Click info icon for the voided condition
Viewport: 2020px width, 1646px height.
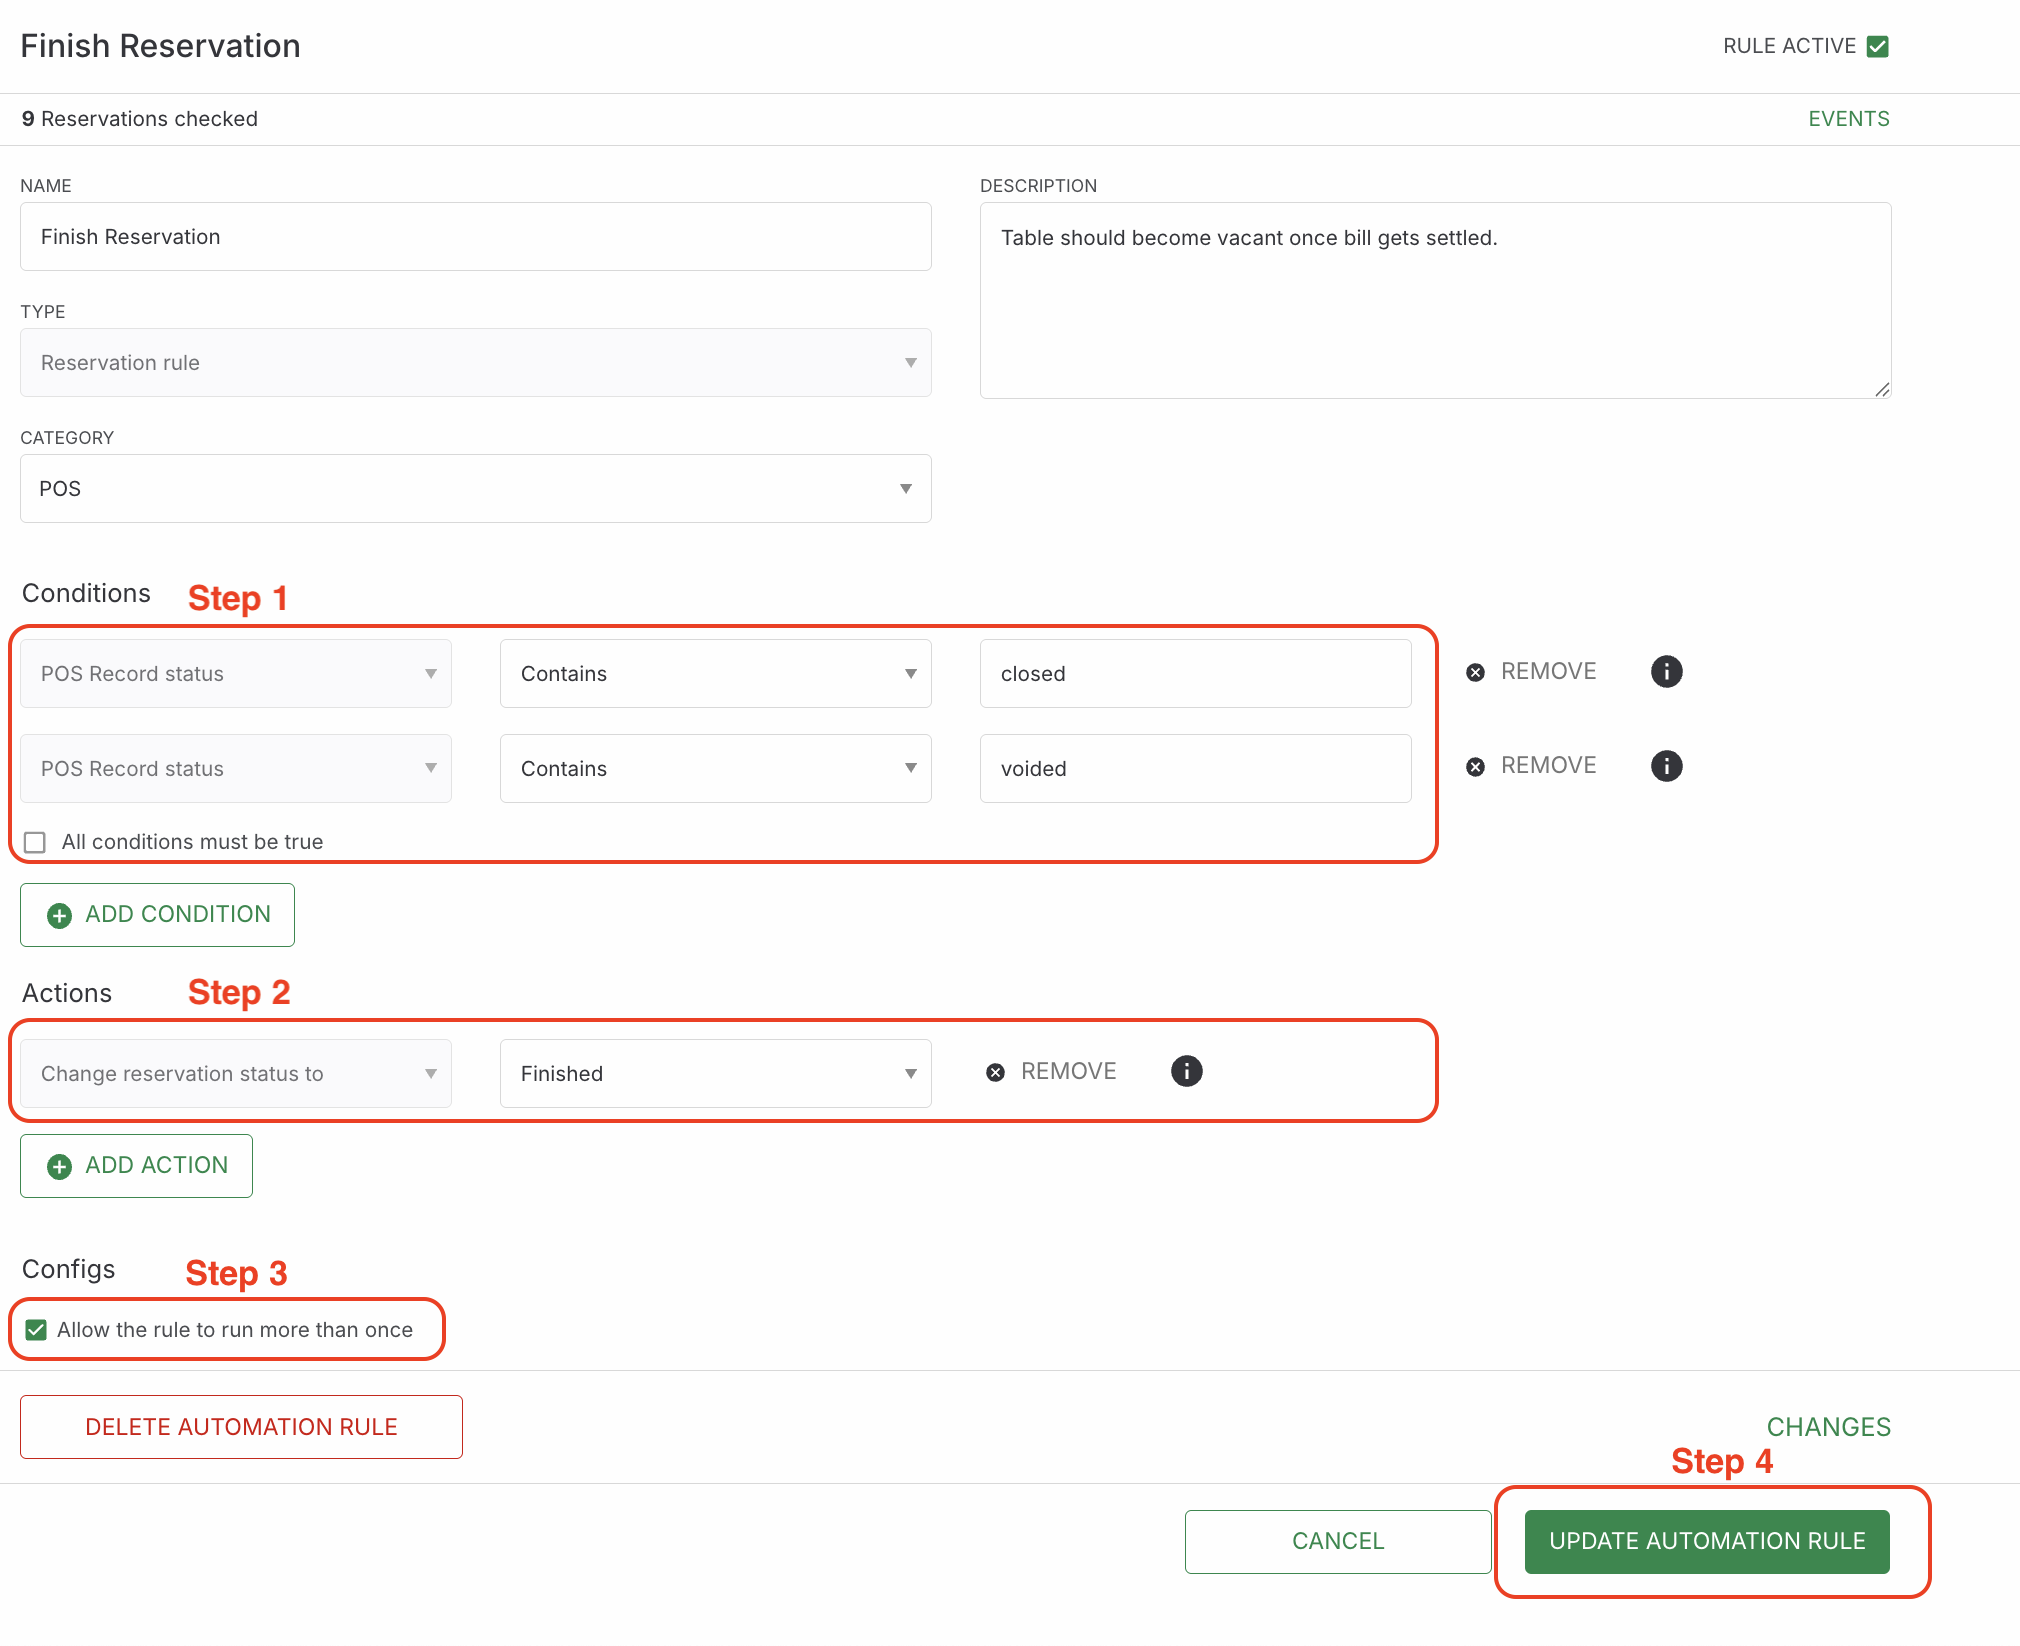(1666, 766)
